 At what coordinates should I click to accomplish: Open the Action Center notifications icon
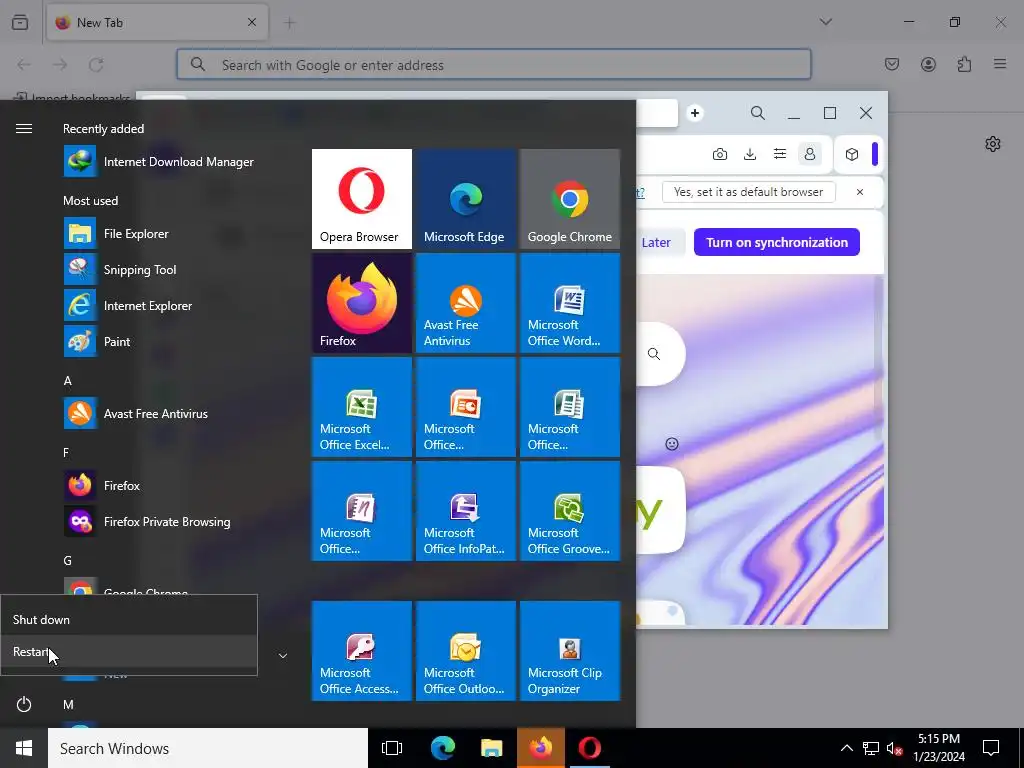click(x=991, y=748)
